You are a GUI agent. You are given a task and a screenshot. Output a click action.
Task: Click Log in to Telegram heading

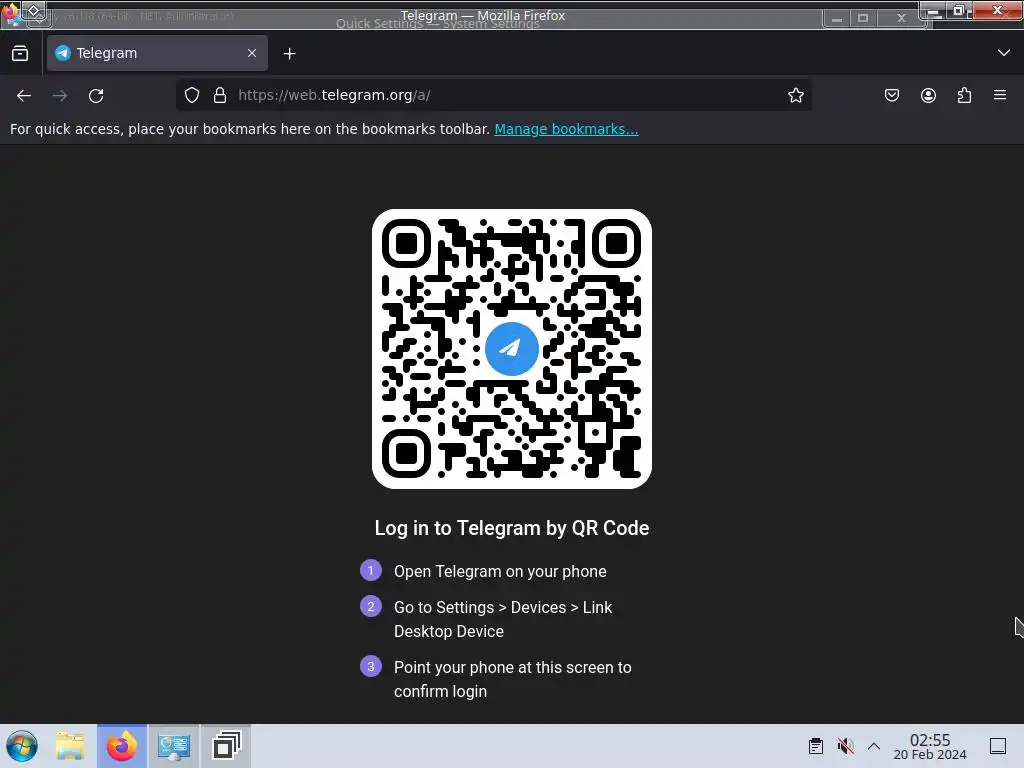pyautogui.click(x=512, y=528)
